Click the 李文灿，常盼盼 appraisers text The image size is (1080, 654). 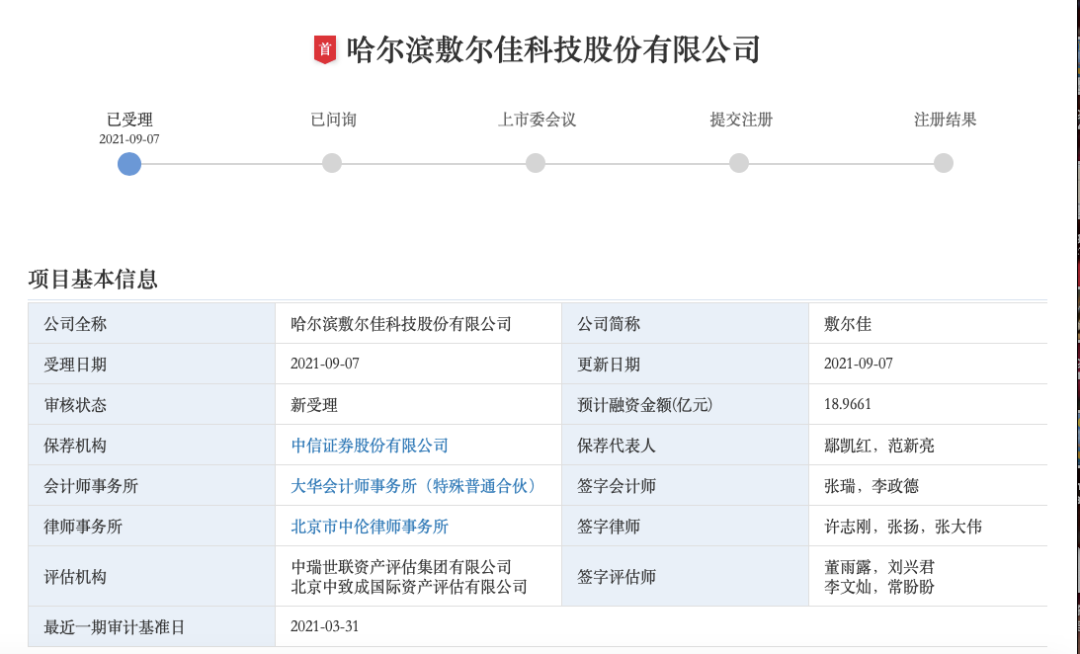(879, 587)
